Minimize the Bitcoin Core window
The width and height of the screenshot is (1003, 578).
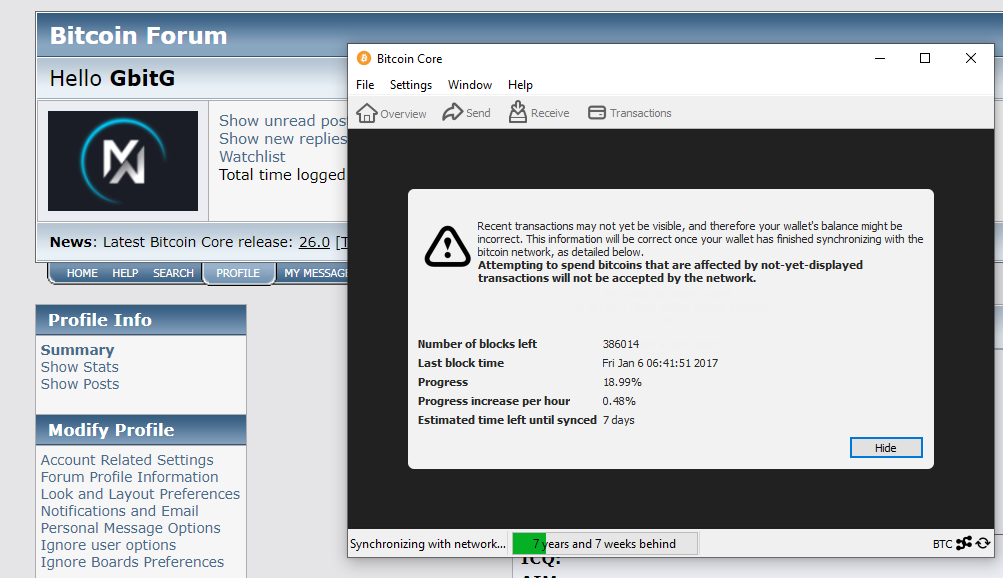pyautogui.click(x=880, y=58)
